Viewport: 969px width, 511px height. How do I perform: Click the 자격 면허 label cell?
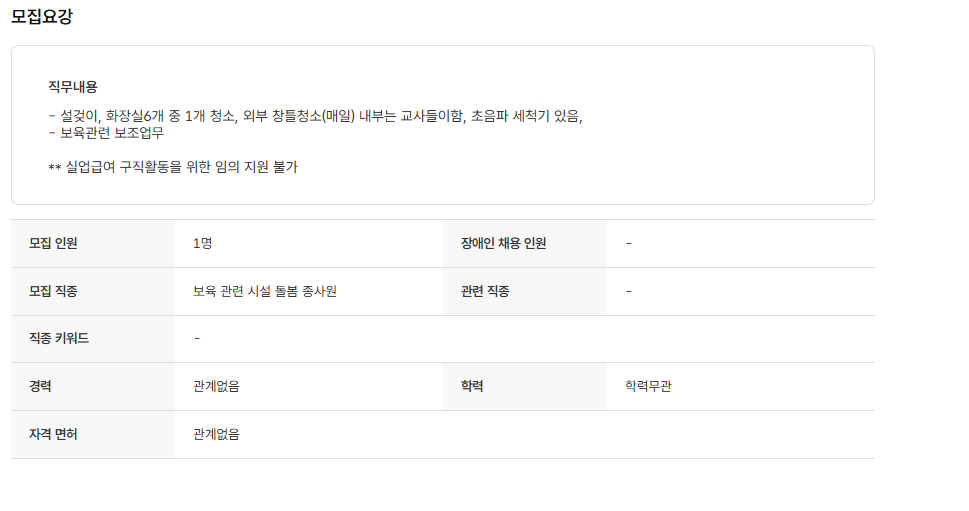click(53, 434)
